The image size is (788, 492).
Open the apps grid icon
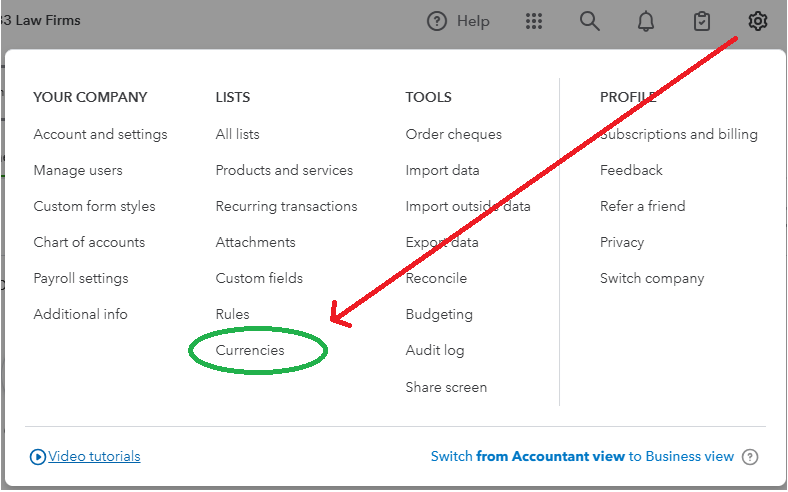[x=534, y=21]
